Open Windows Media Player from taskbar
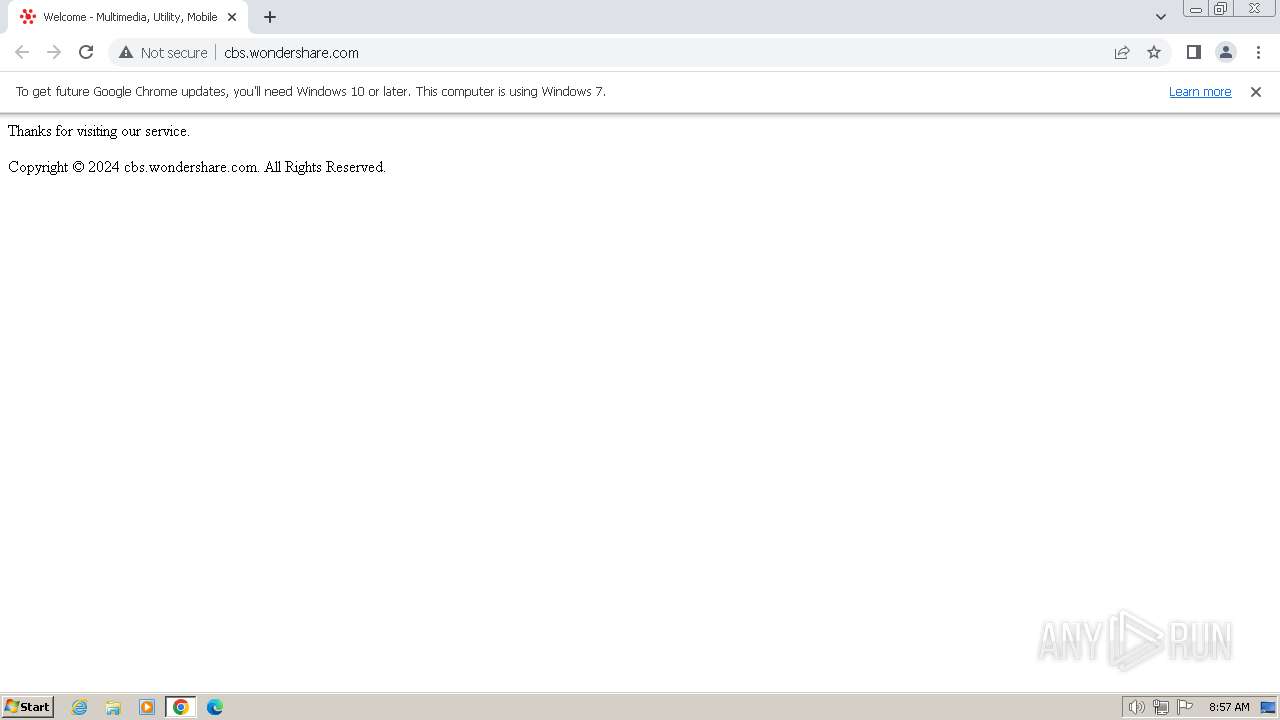 click(147, 707)
